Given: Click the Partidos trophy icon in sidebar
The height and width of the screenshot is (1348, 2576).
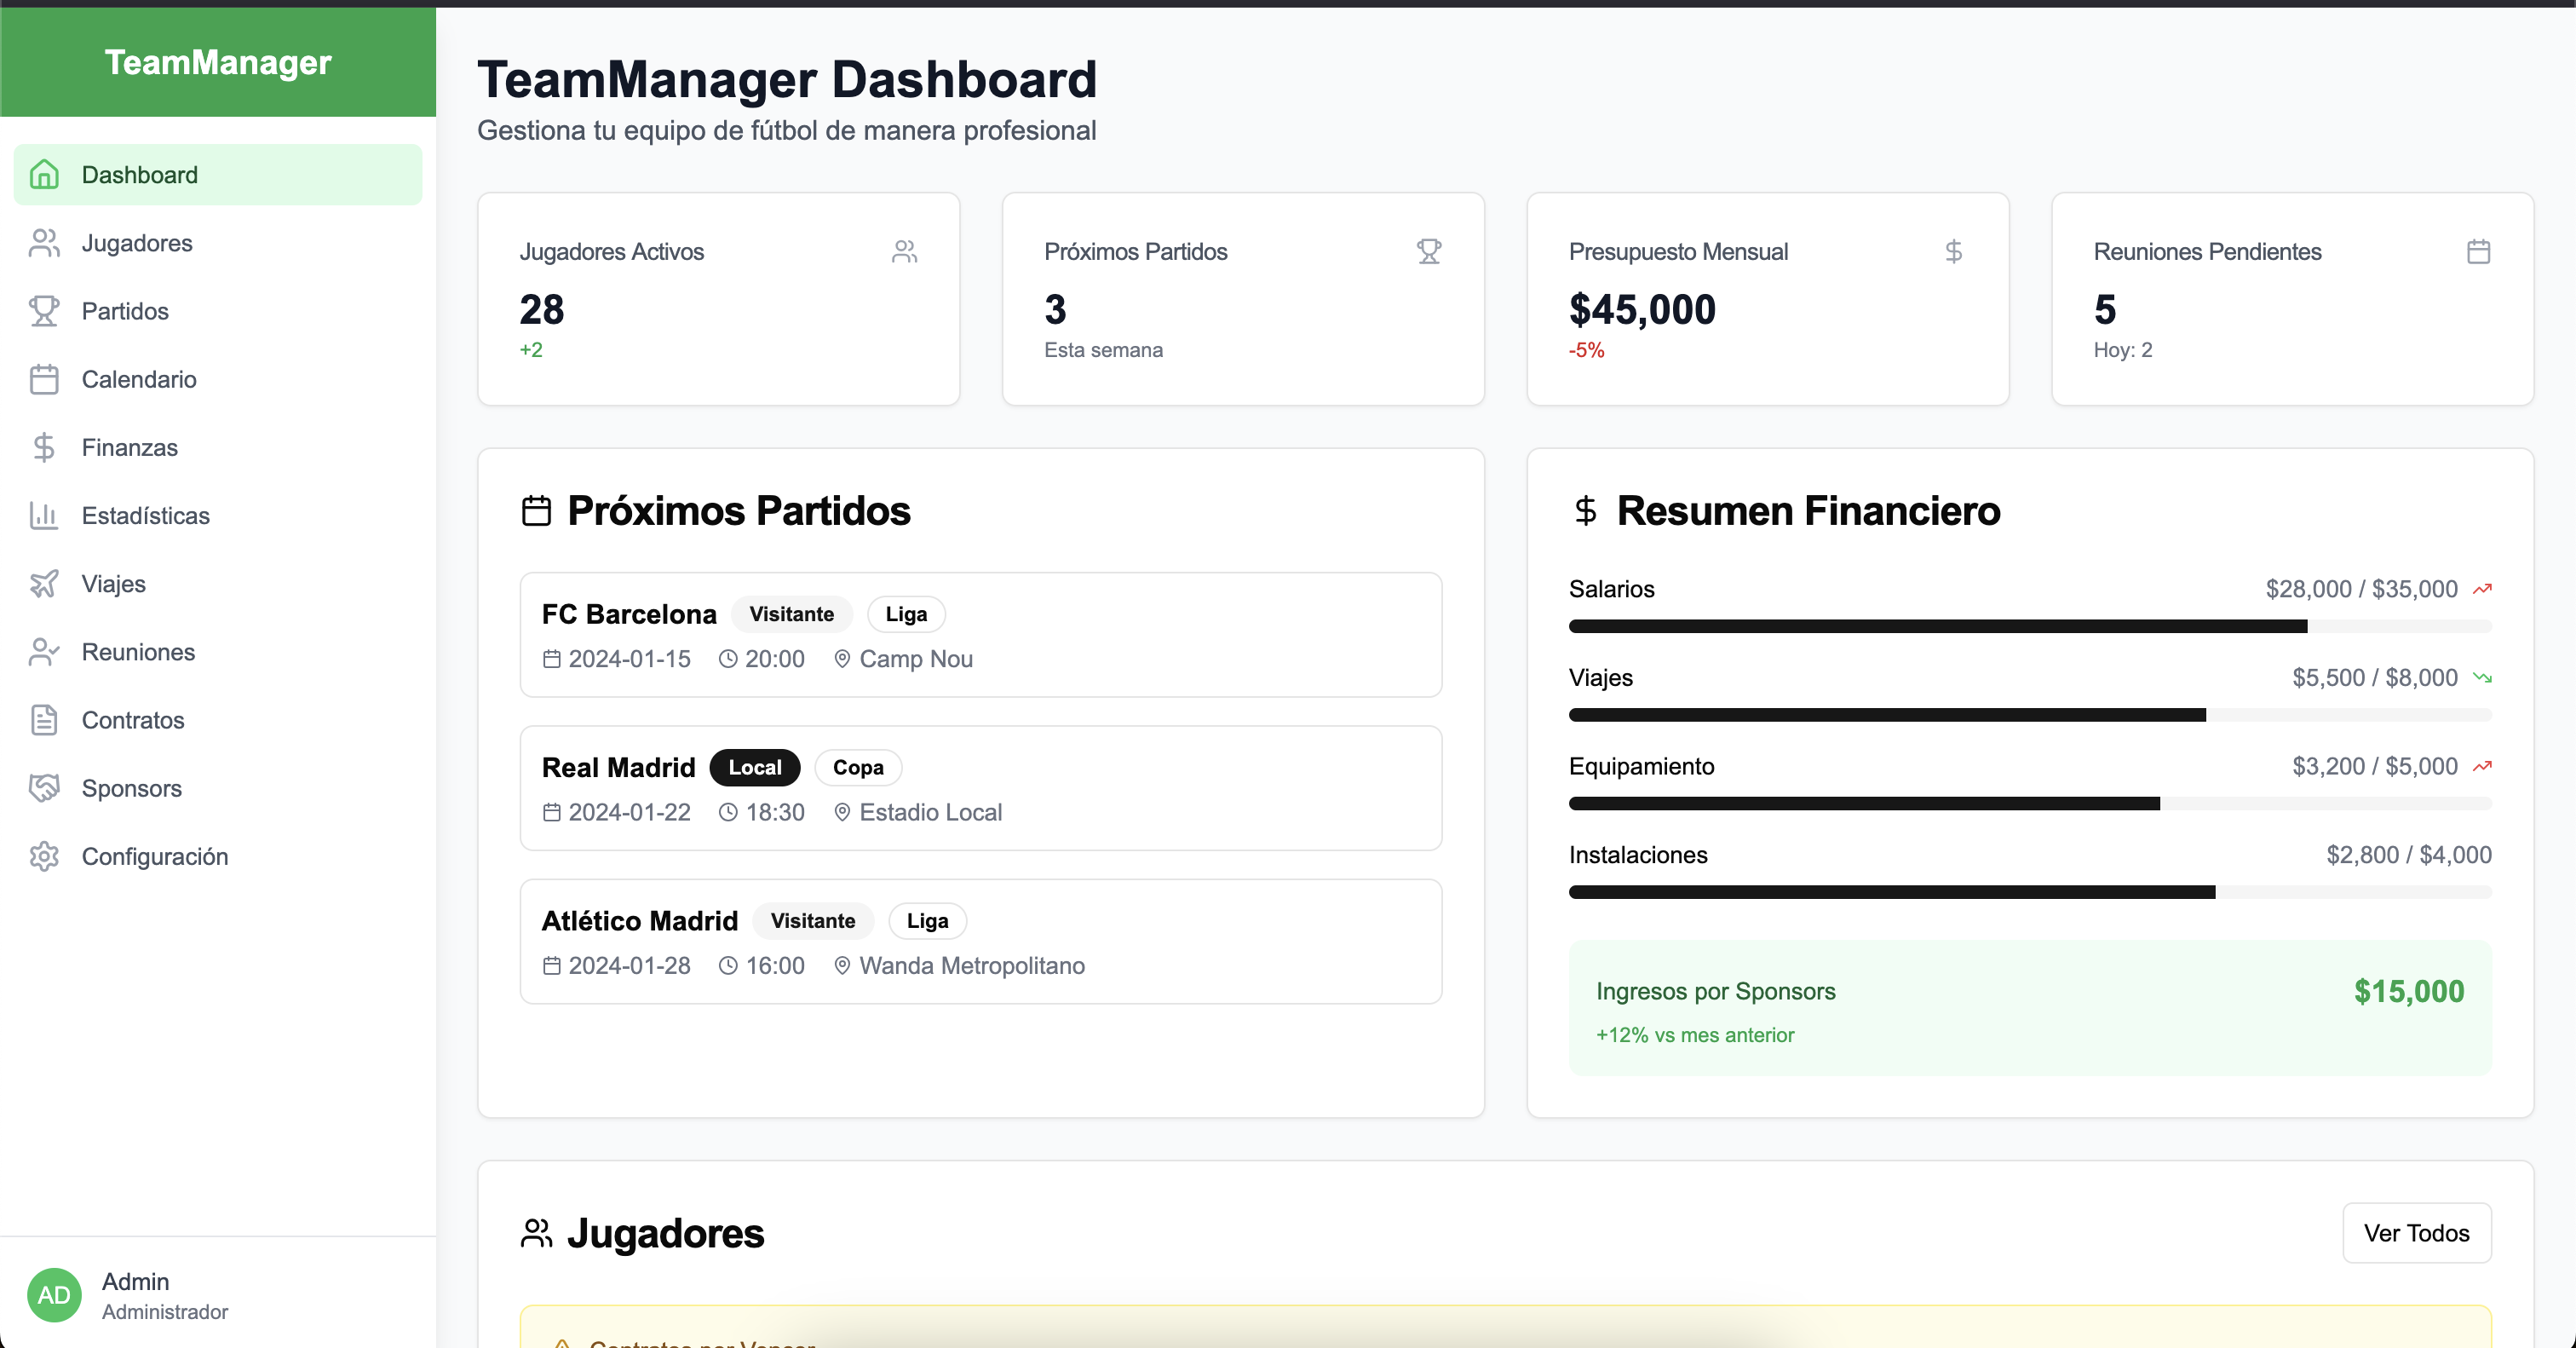Looking at the screenshot, I should coord(44,311).
